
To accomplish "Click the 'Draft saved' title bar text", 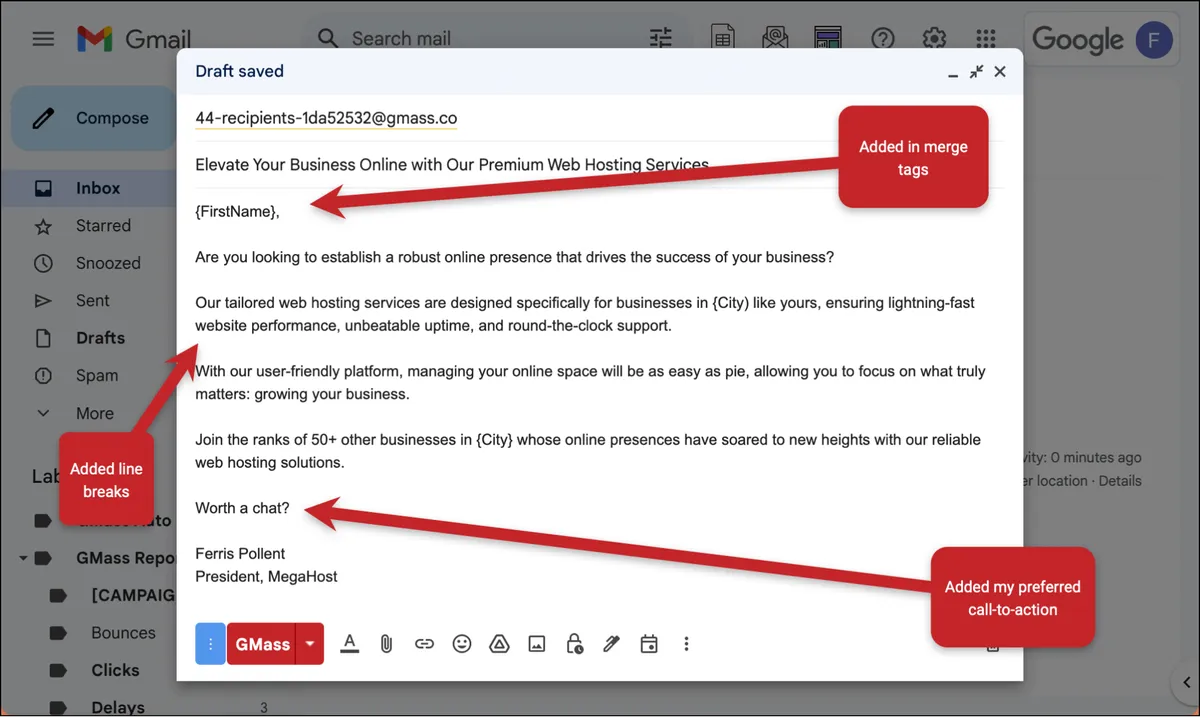I will pos(239,71).
